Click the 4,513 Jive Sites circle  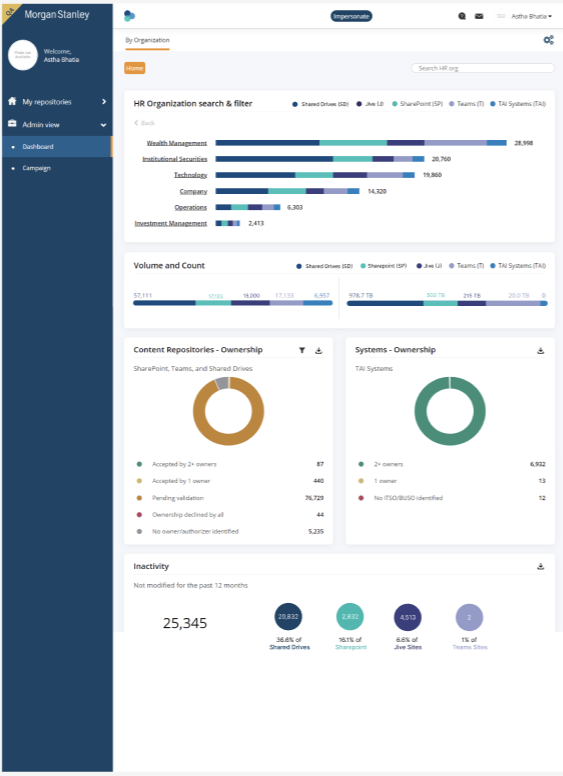[x=408, y=617]
